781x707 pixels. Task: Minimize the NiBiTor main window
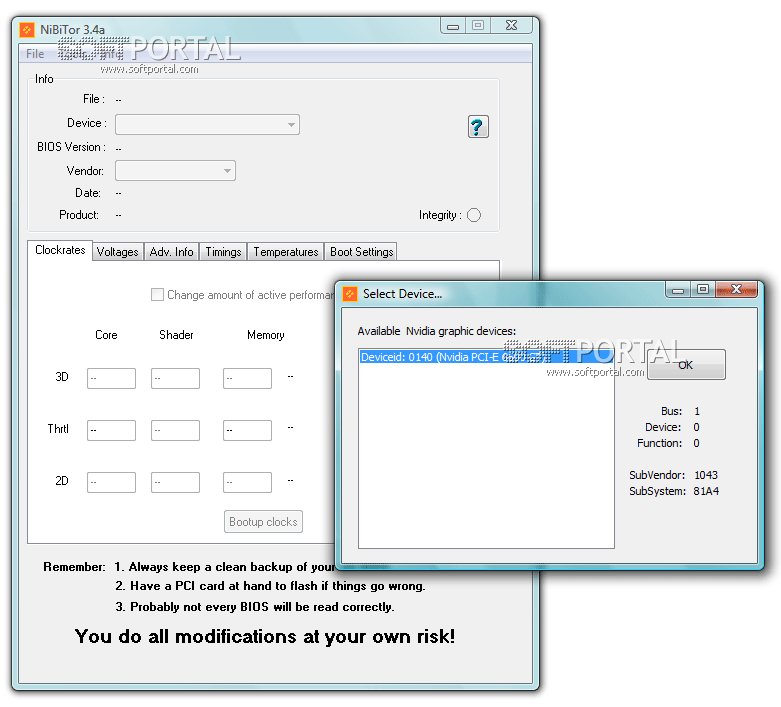point(453,25)
